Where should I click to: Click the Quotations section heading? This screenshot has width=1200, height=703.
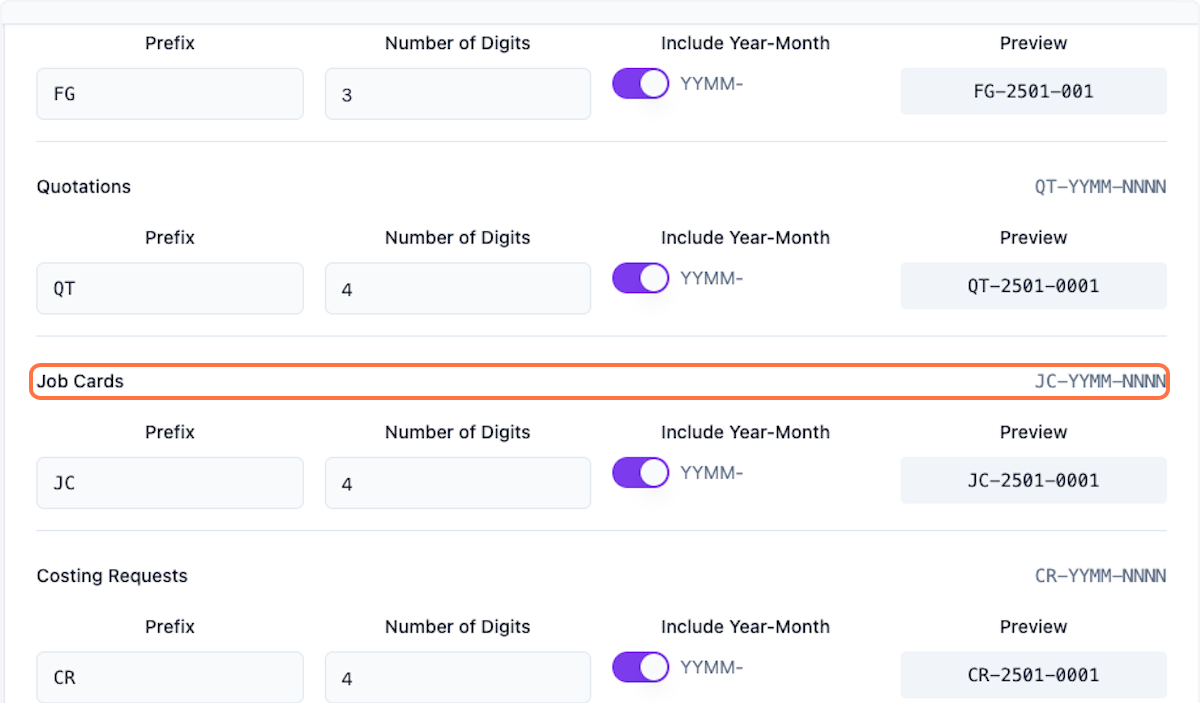point(84,187)
